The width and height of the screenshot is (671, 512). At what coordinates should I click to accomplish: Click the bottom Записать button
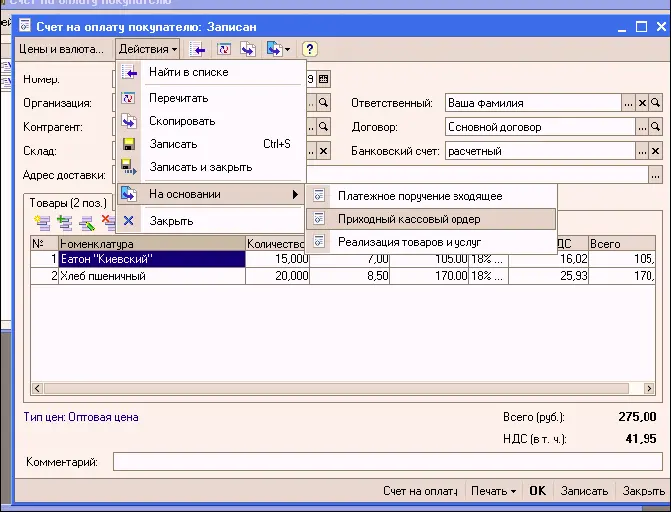[x=584, y=491]
